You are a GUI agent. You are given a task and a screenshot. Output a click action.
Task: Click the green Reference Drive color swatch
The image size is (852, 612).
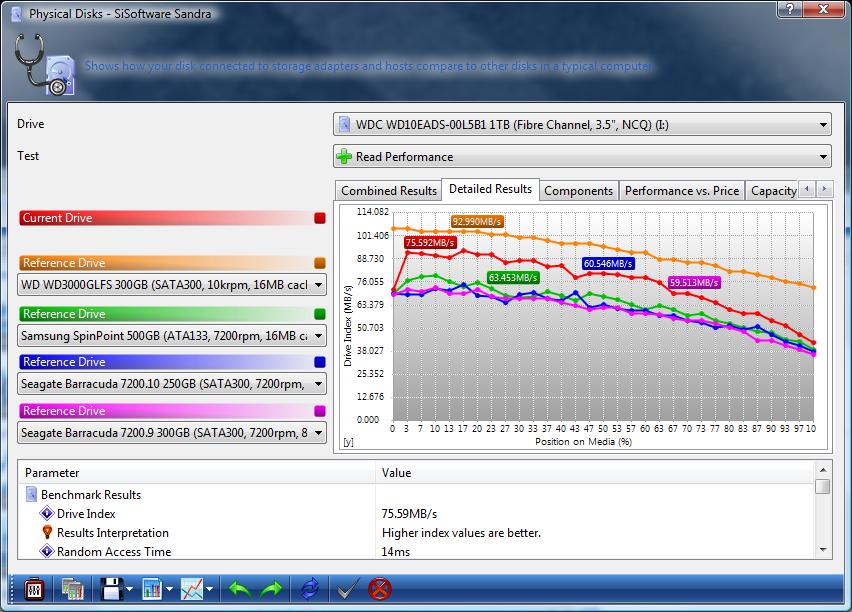pyautogui.click(x=320, y=314)
